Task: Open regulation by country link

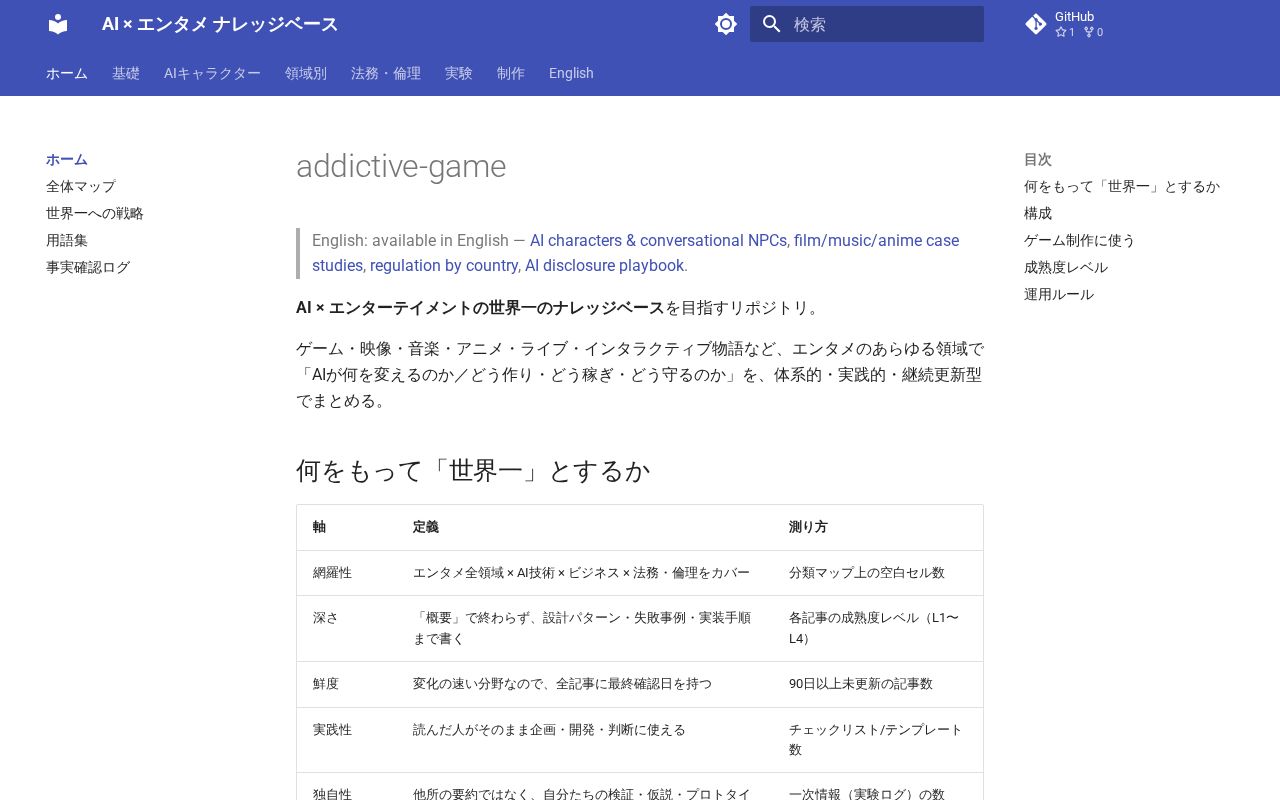Action: coord(444,265)
